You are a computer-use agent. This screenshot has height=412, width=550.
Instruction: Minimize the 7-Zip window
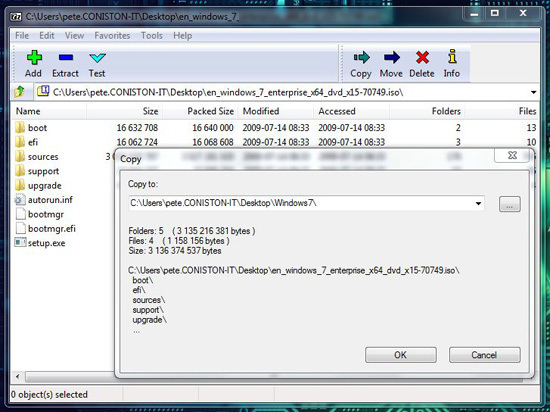coord(474,14)
